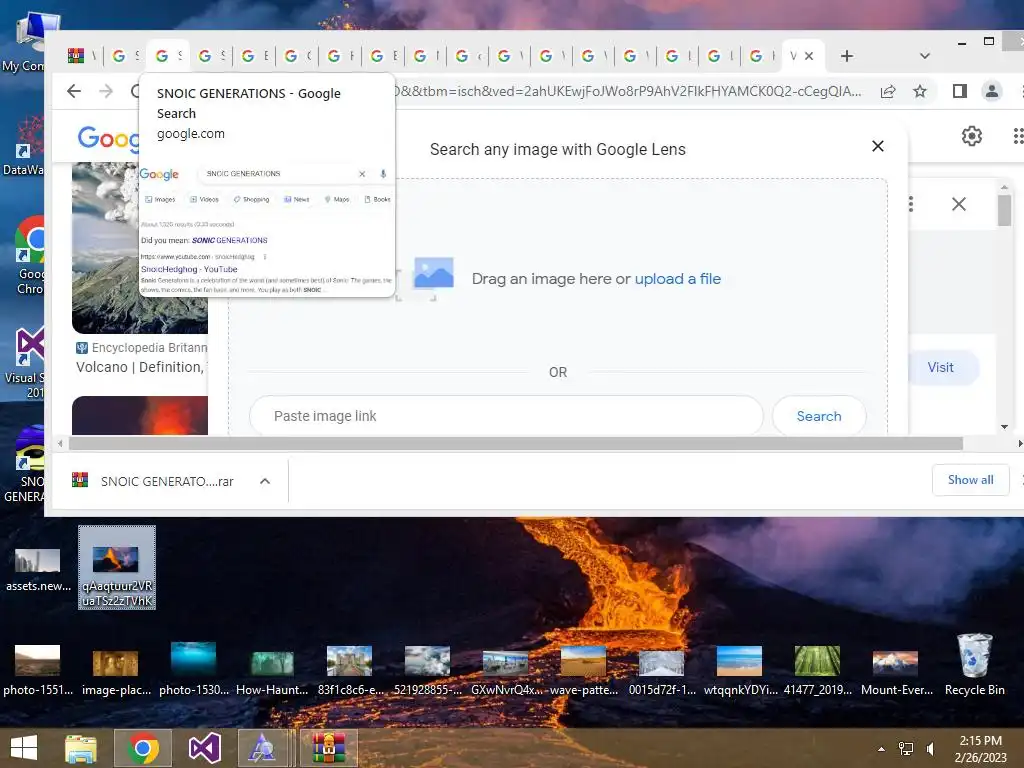Open a new tab with the plus button

(847, 56)
